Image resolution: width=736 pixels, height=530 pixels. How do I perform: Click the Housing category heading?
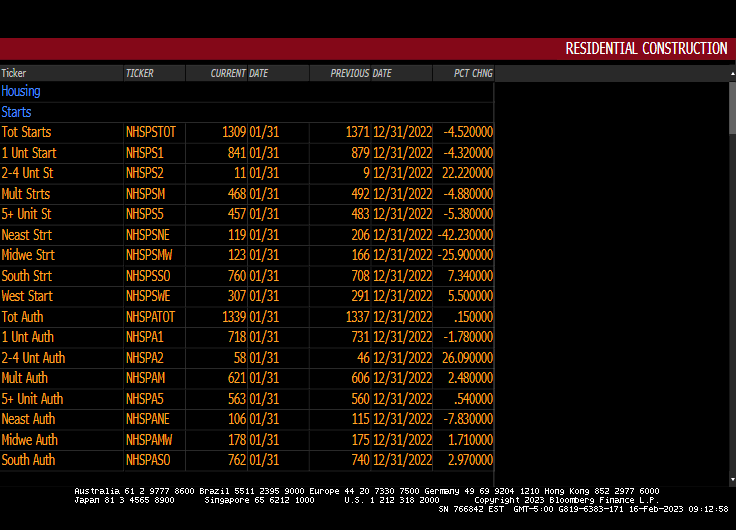coord(21,91)
